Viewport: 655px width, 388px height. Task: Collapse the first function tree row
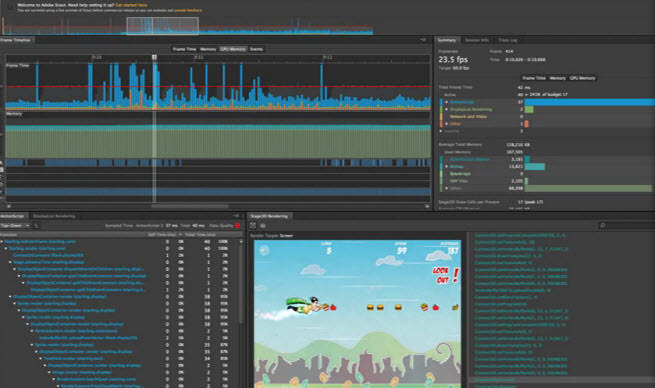click(2, 242)
